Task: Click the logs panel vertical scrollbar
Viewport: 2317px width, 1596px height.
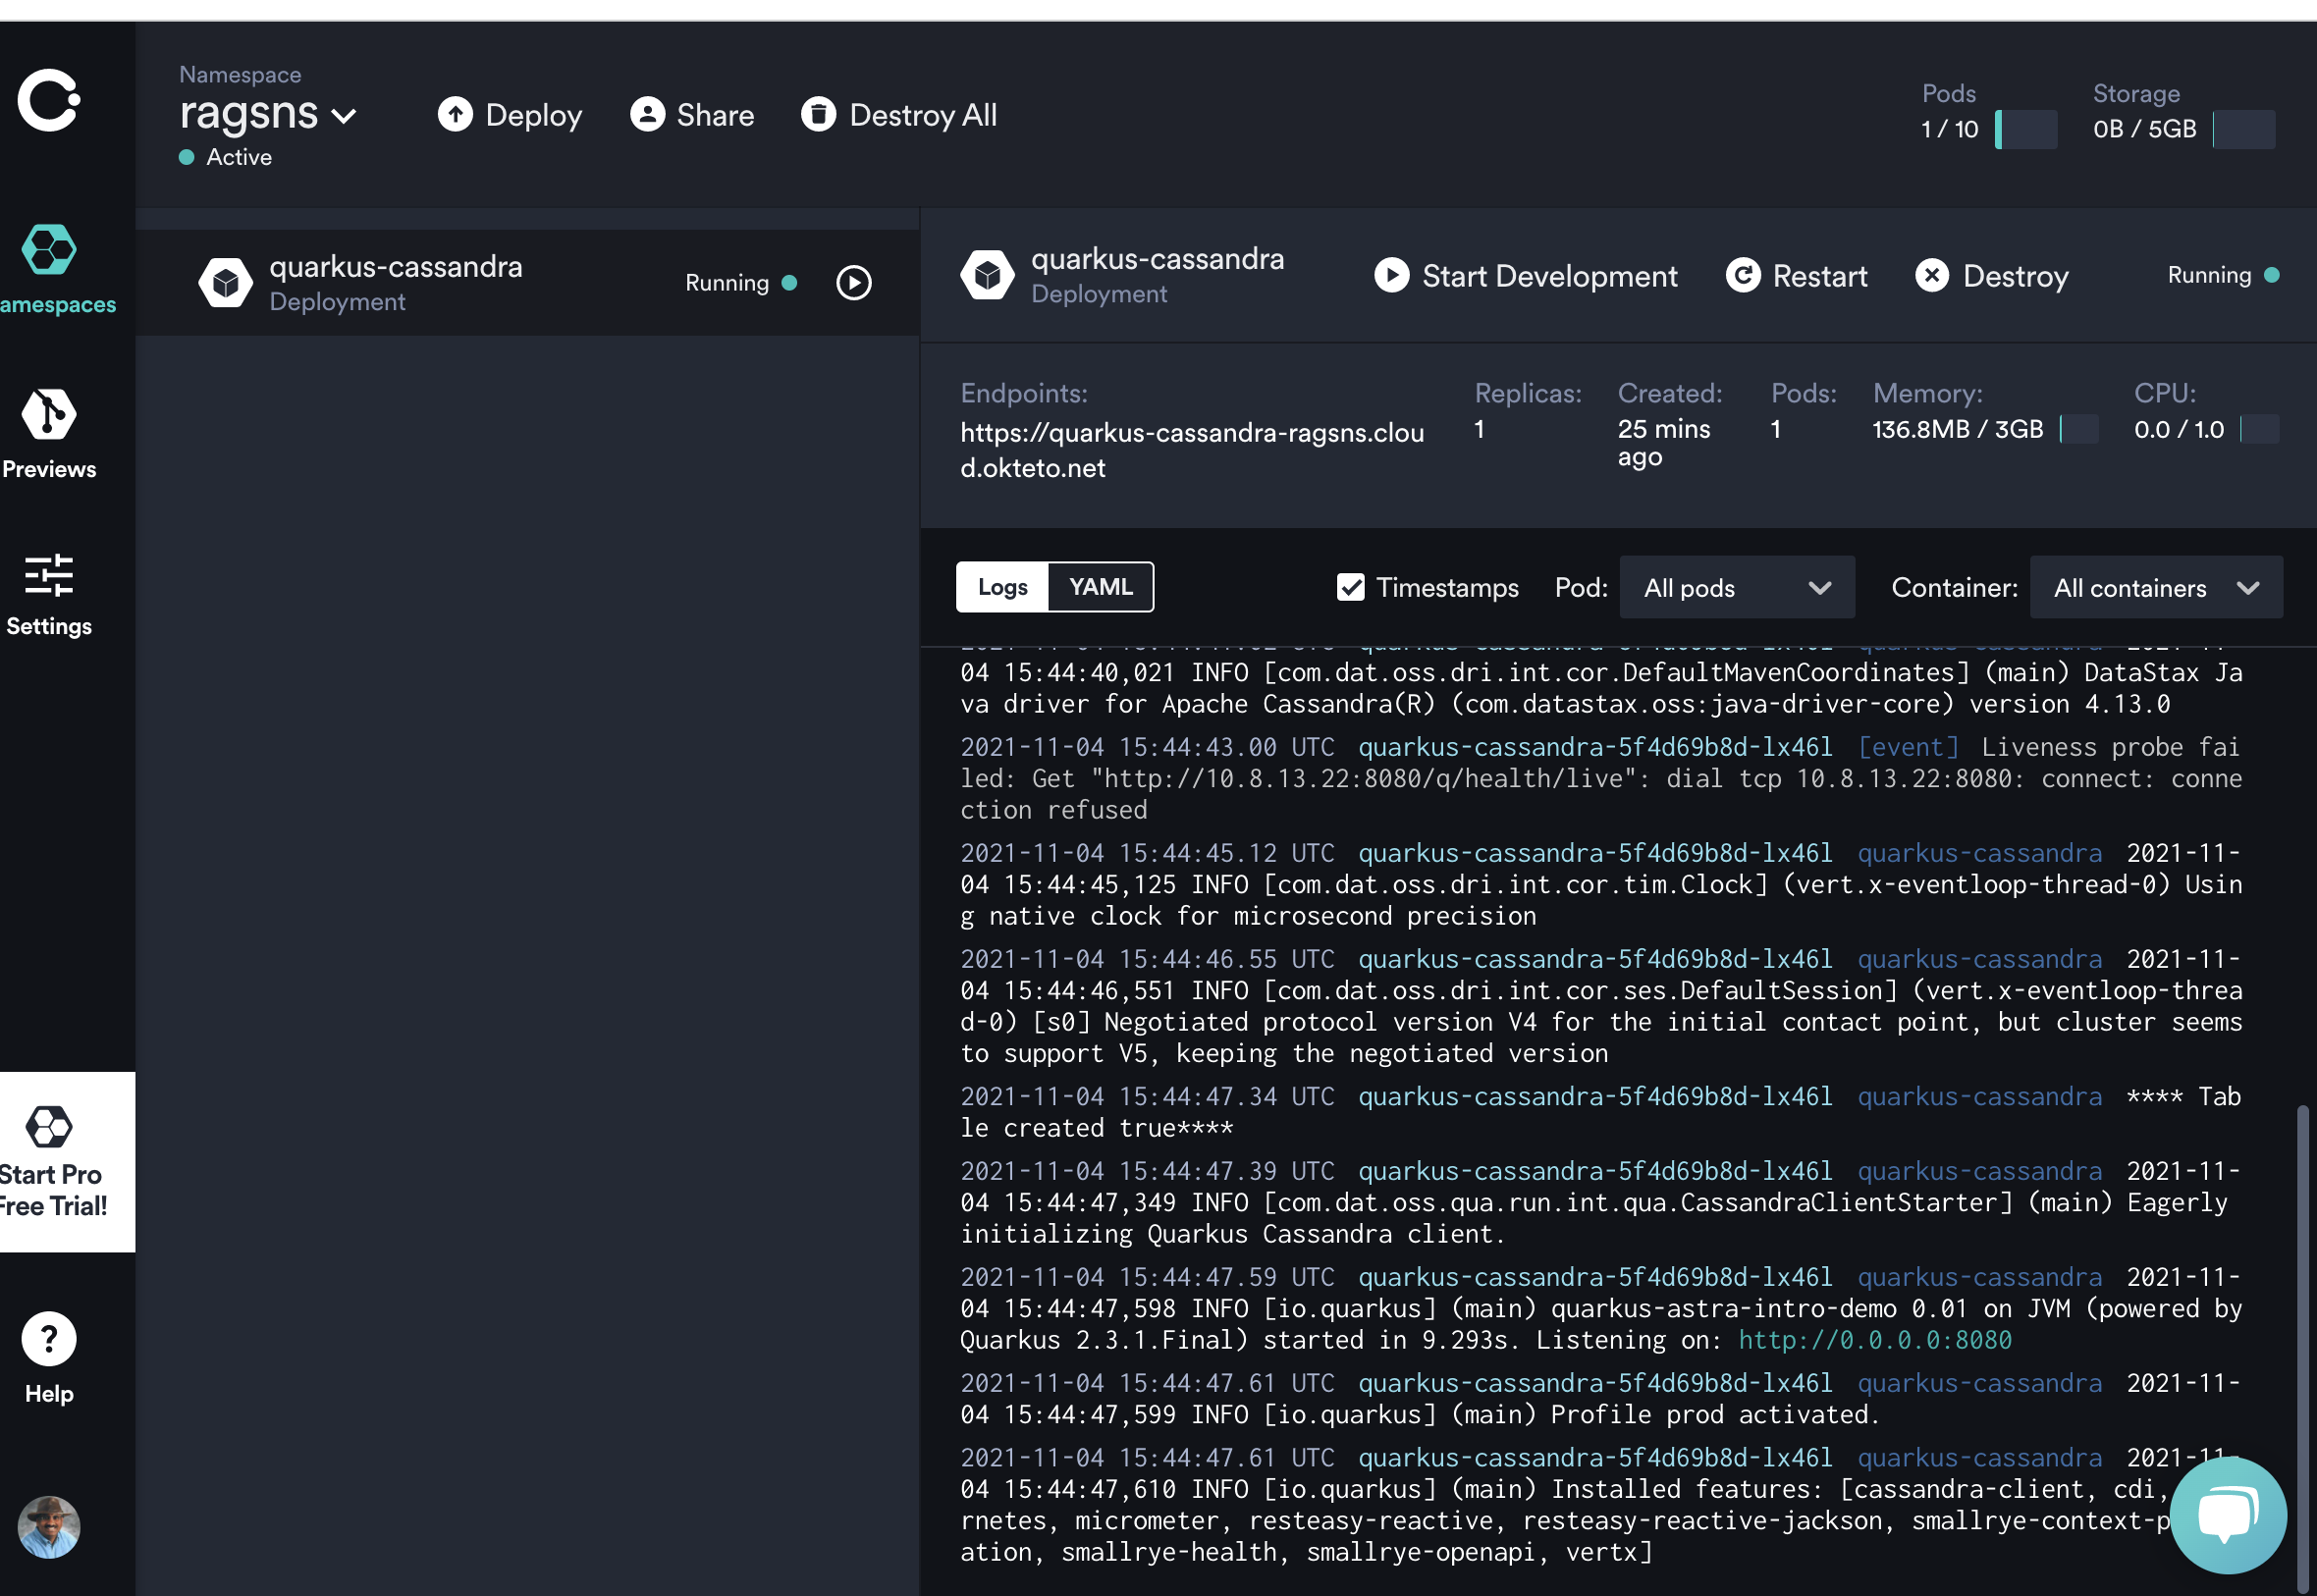Action: [2302, 1300]
